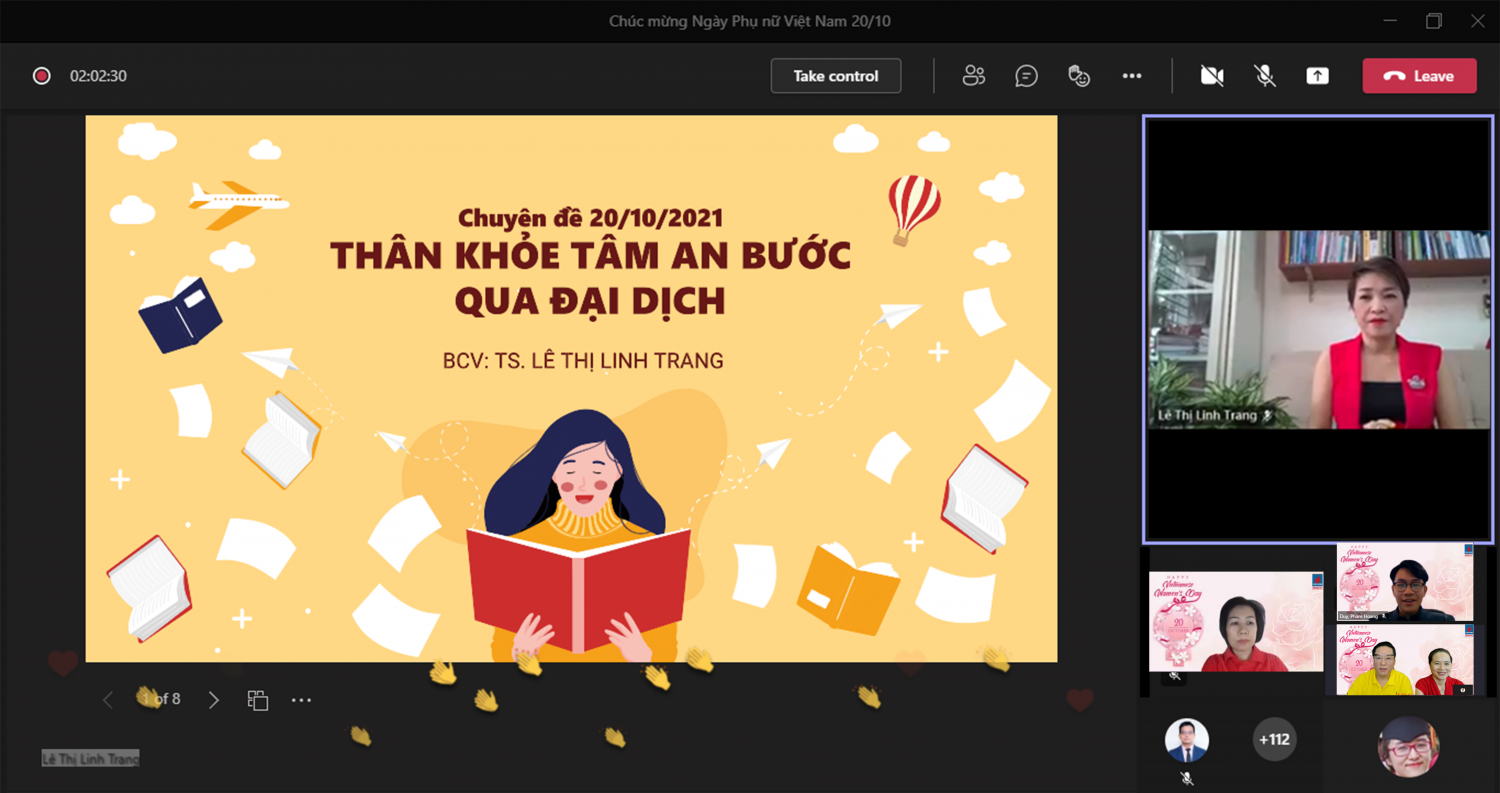Open the slide grid view icon
Image resolution: width=1500 pixels, height=793 pixels.
point(258,700)
